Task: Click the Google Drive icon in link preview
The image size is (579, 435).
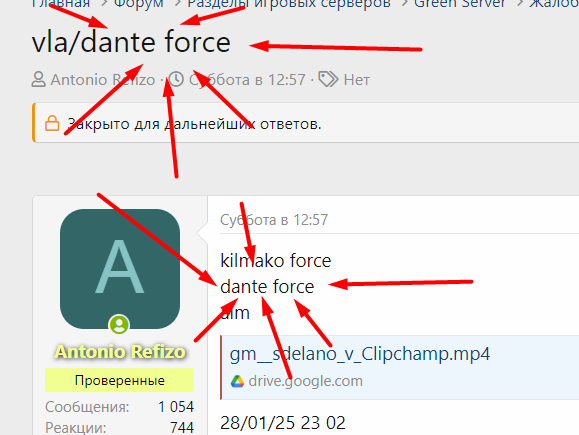Action: pyautogui.click(x=237, y=381)
